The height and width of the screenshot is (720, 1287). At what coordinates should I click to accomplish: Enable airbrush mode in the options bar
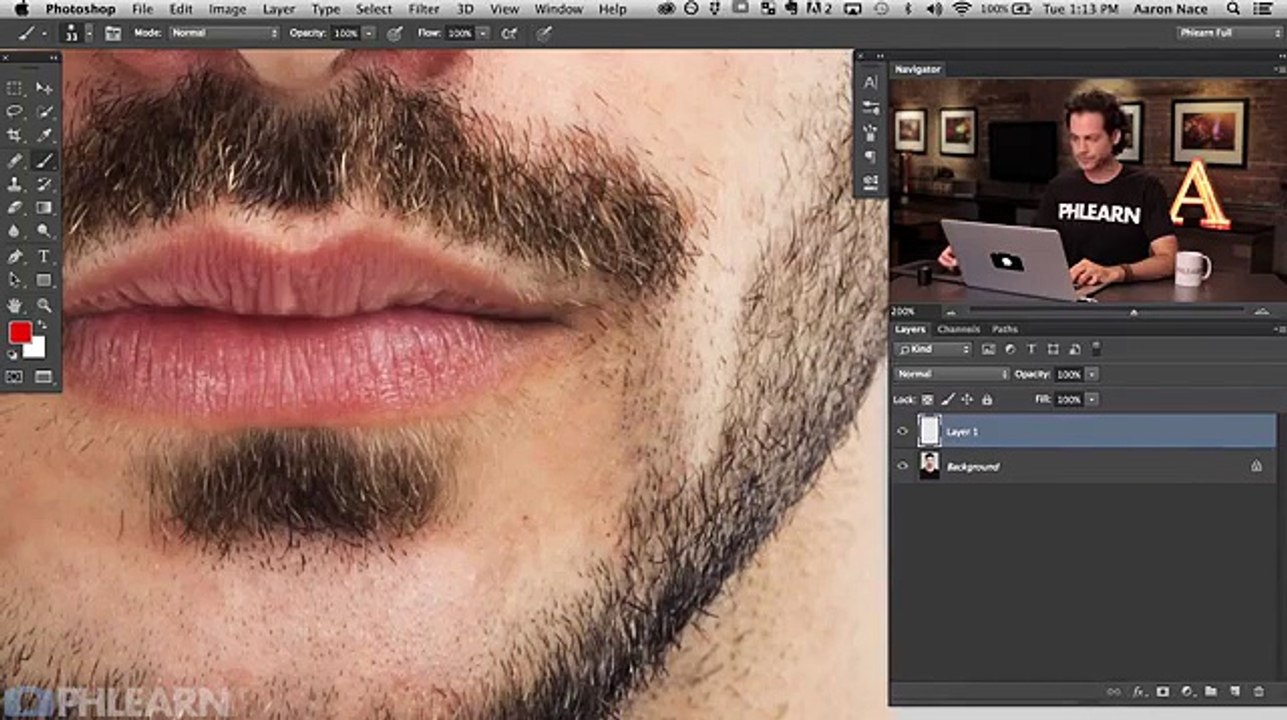[509, 33]
